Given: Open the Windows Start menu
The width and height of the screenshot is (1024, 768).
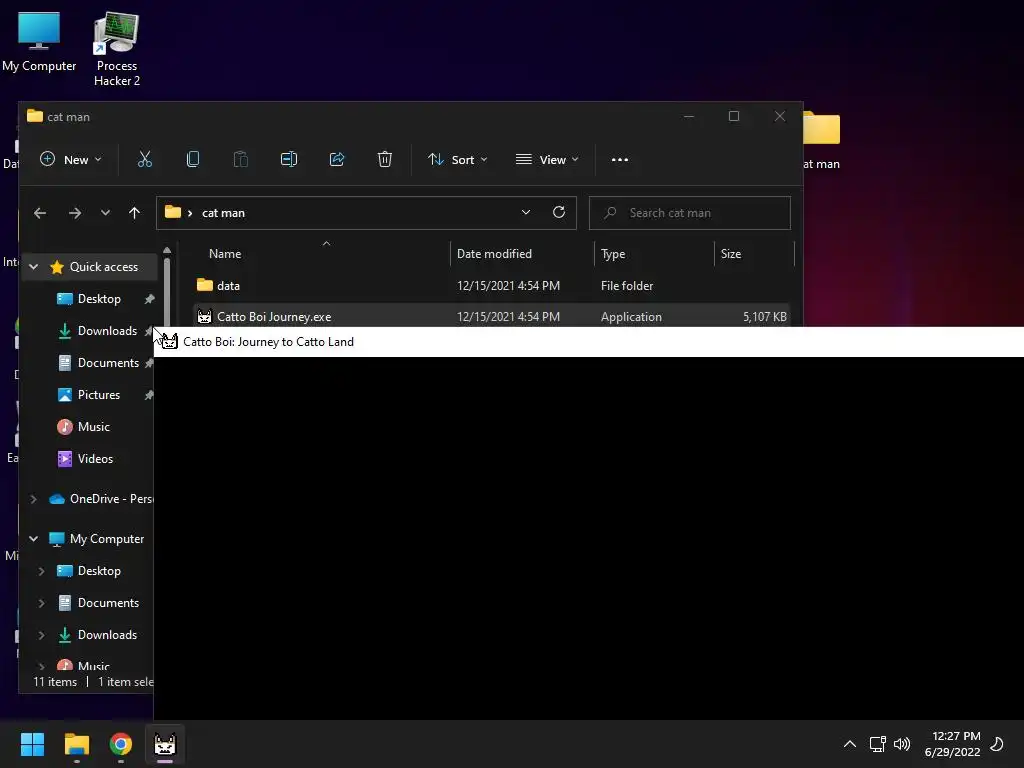Looking at the screenshot, I should tap(32, 744).
